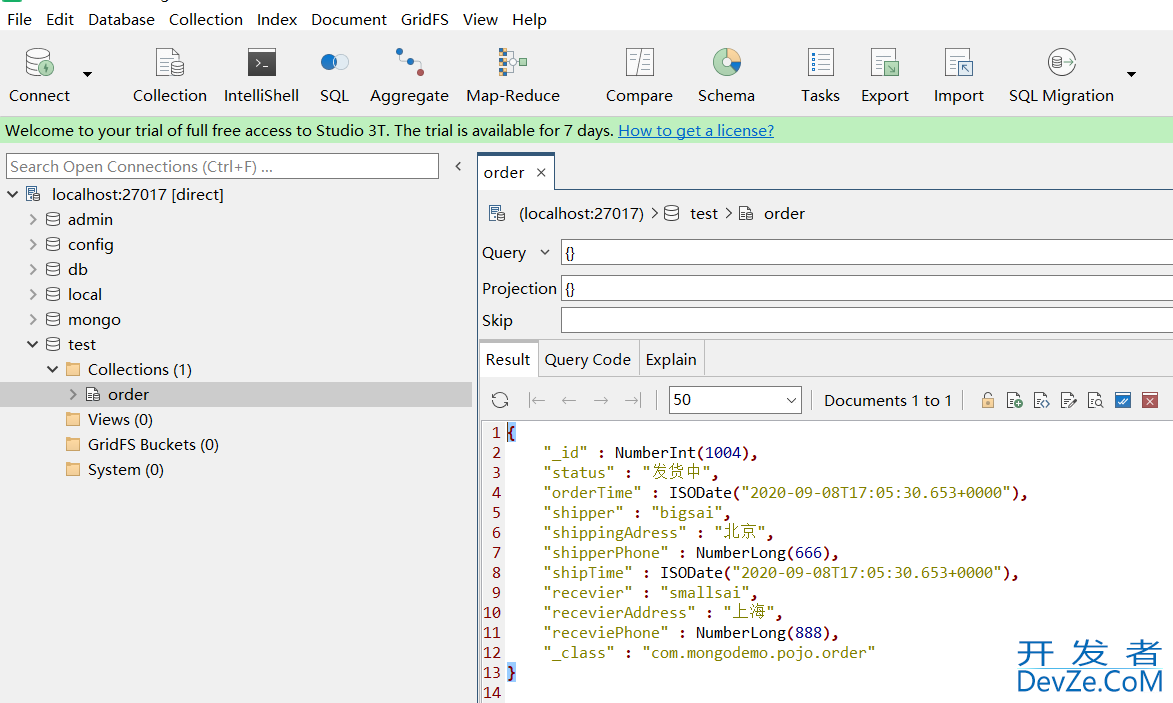Select System (0) folder
The image size is (1173, 703).
[125, 470]
